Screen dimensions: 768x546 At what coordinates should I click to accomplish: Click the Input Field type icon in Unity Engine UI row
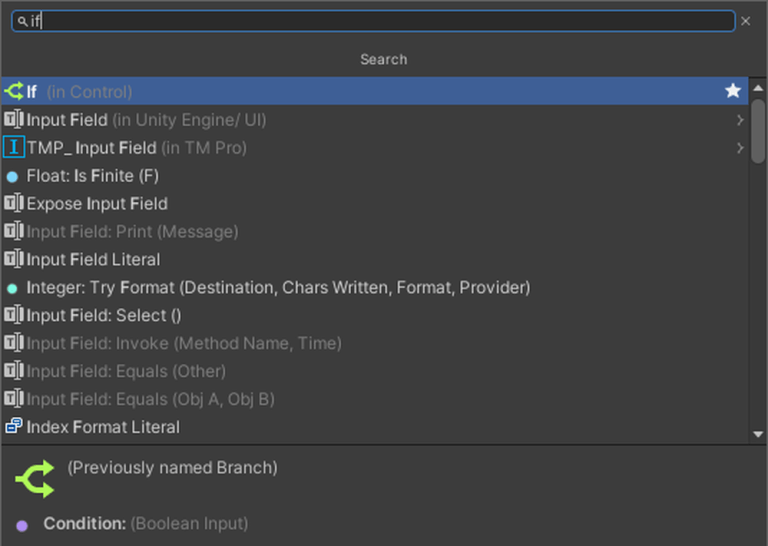tap(14, 120)
